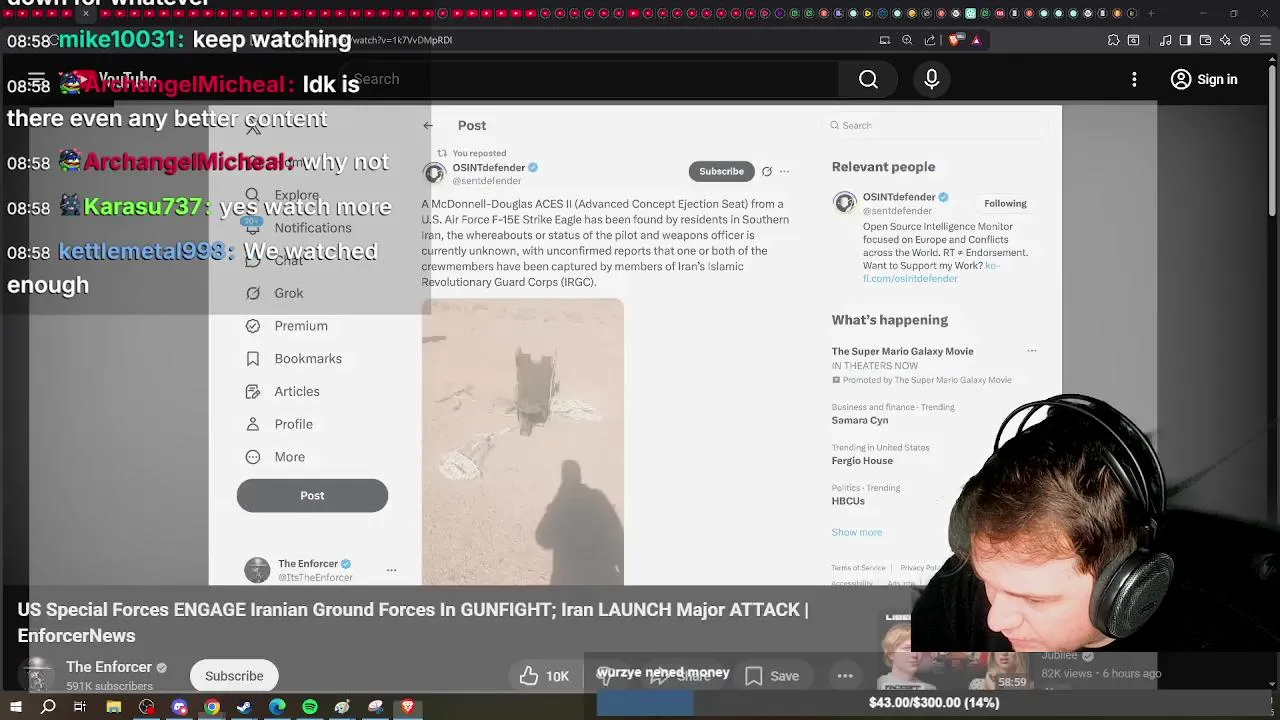Open account menu dots beside The Enforcer
The height and width of the screenshot is (720, 1280).
[x=391, y=570]
